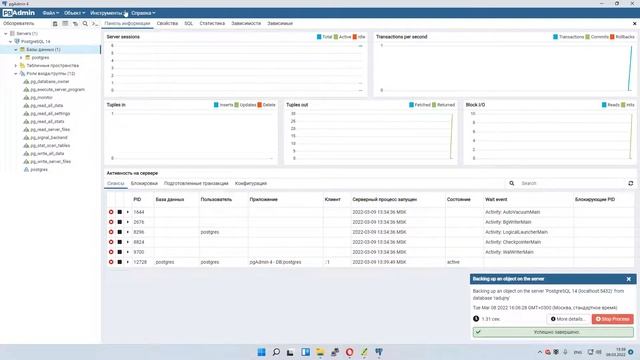This screenshot has width=640, height=360.
Task: Click the pgAdmin logo
Action: [x=19, y=13]
